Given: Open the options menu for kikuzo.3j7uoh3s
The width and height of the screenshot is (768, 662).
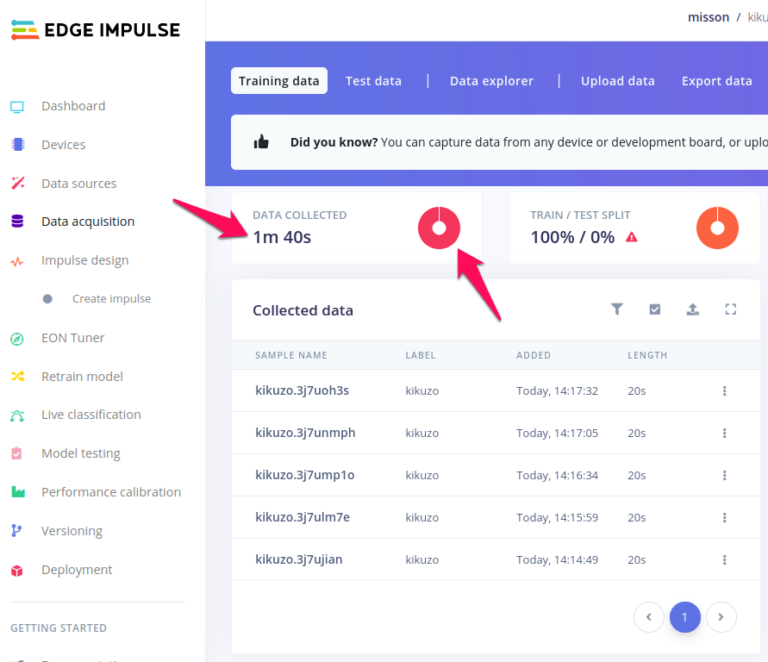Looking at the screenshot, I should (x=725, y=391).
